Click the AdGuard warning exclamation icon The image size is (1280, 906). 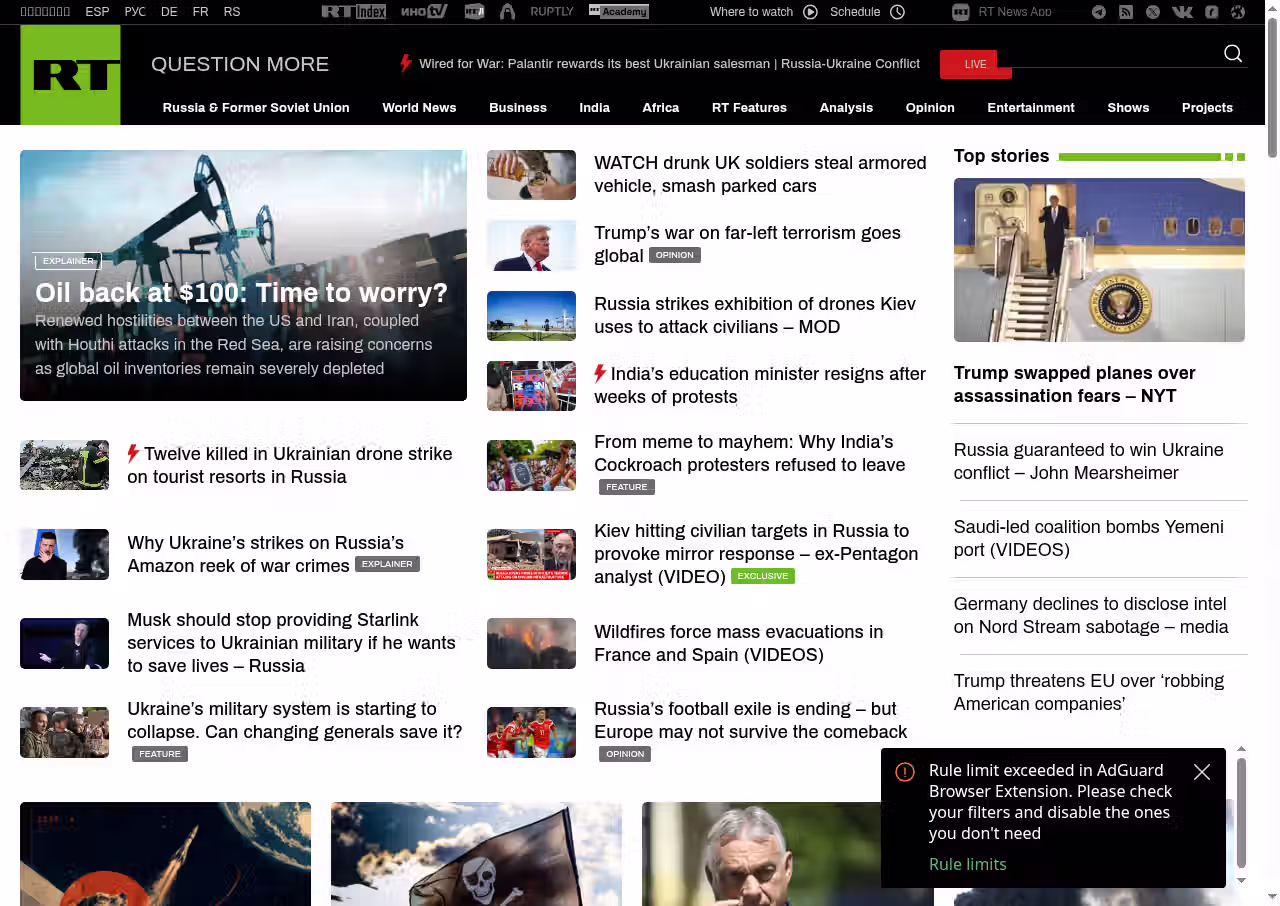pos(905,772)
